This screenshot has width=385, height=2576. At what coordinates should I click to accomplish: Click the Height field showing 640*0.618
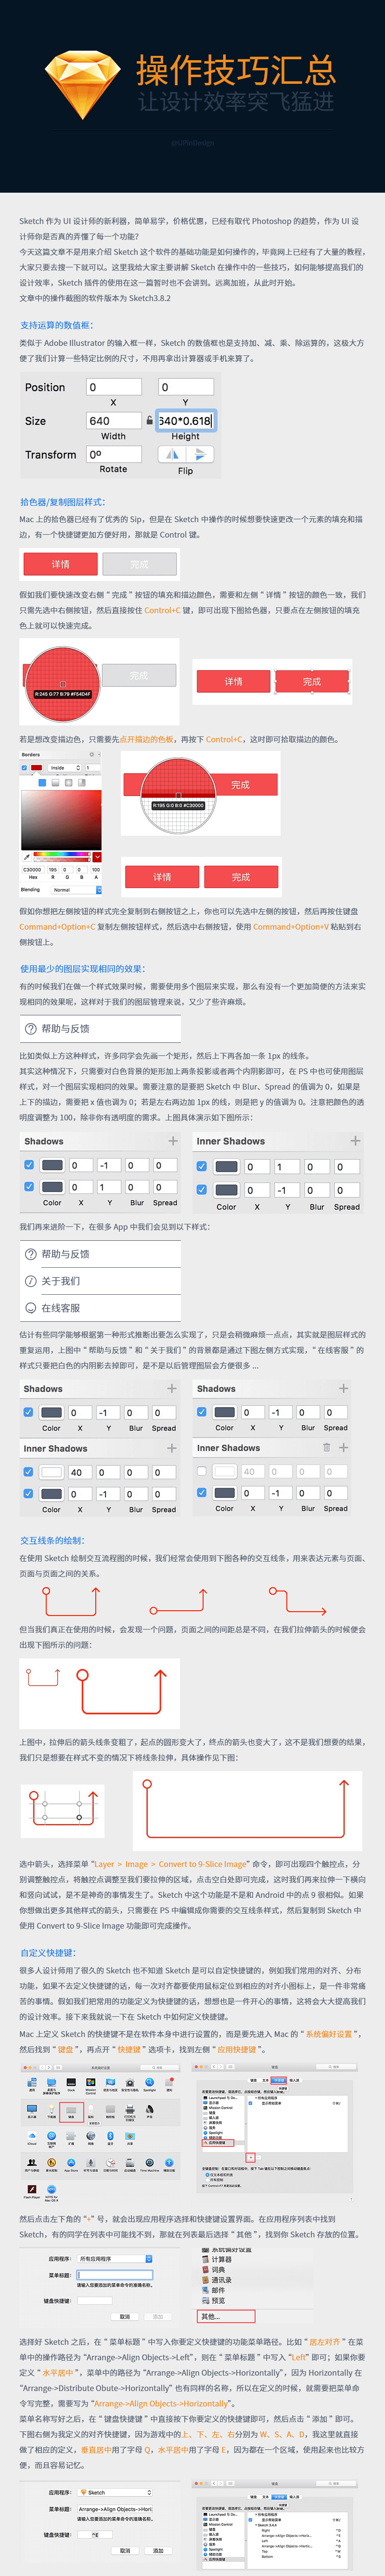186,421
